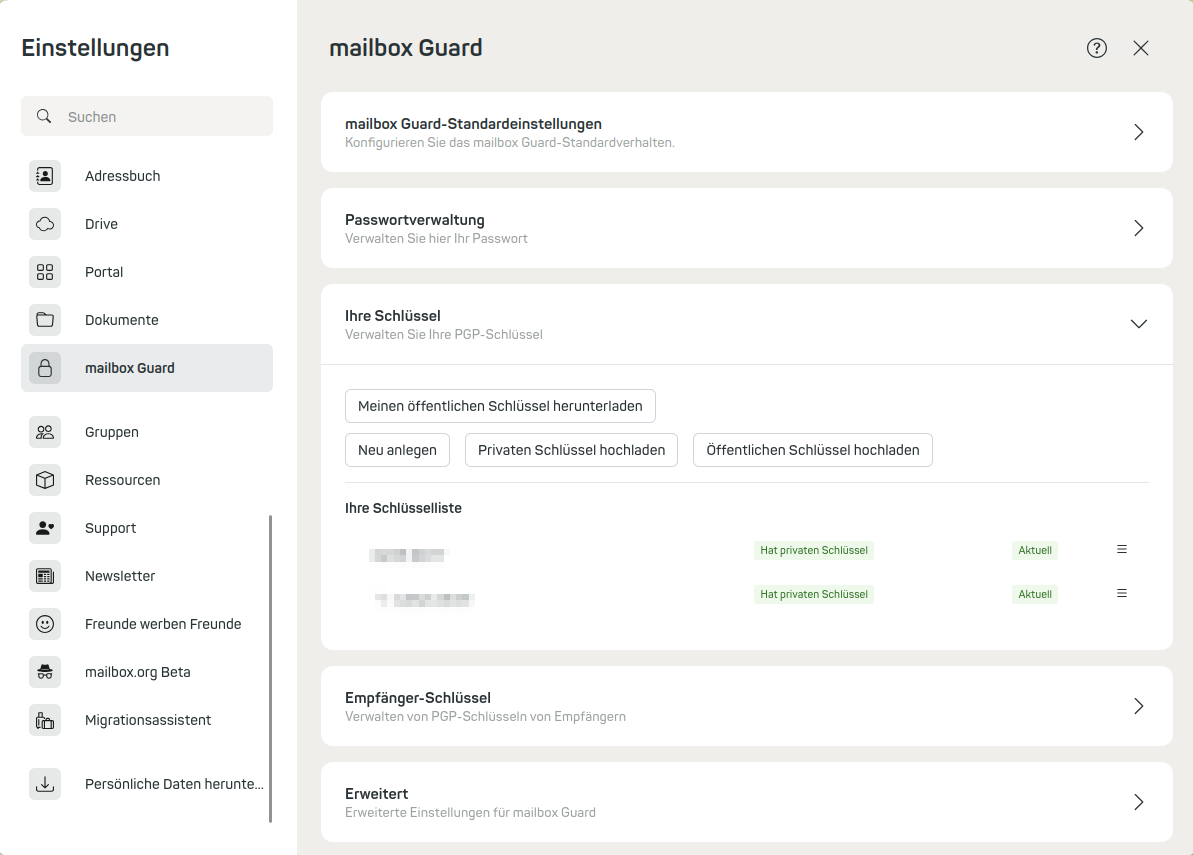This screenshot has height=855, width=1193.
Task: Click the first blurred key name
Action: coord(409,555)
